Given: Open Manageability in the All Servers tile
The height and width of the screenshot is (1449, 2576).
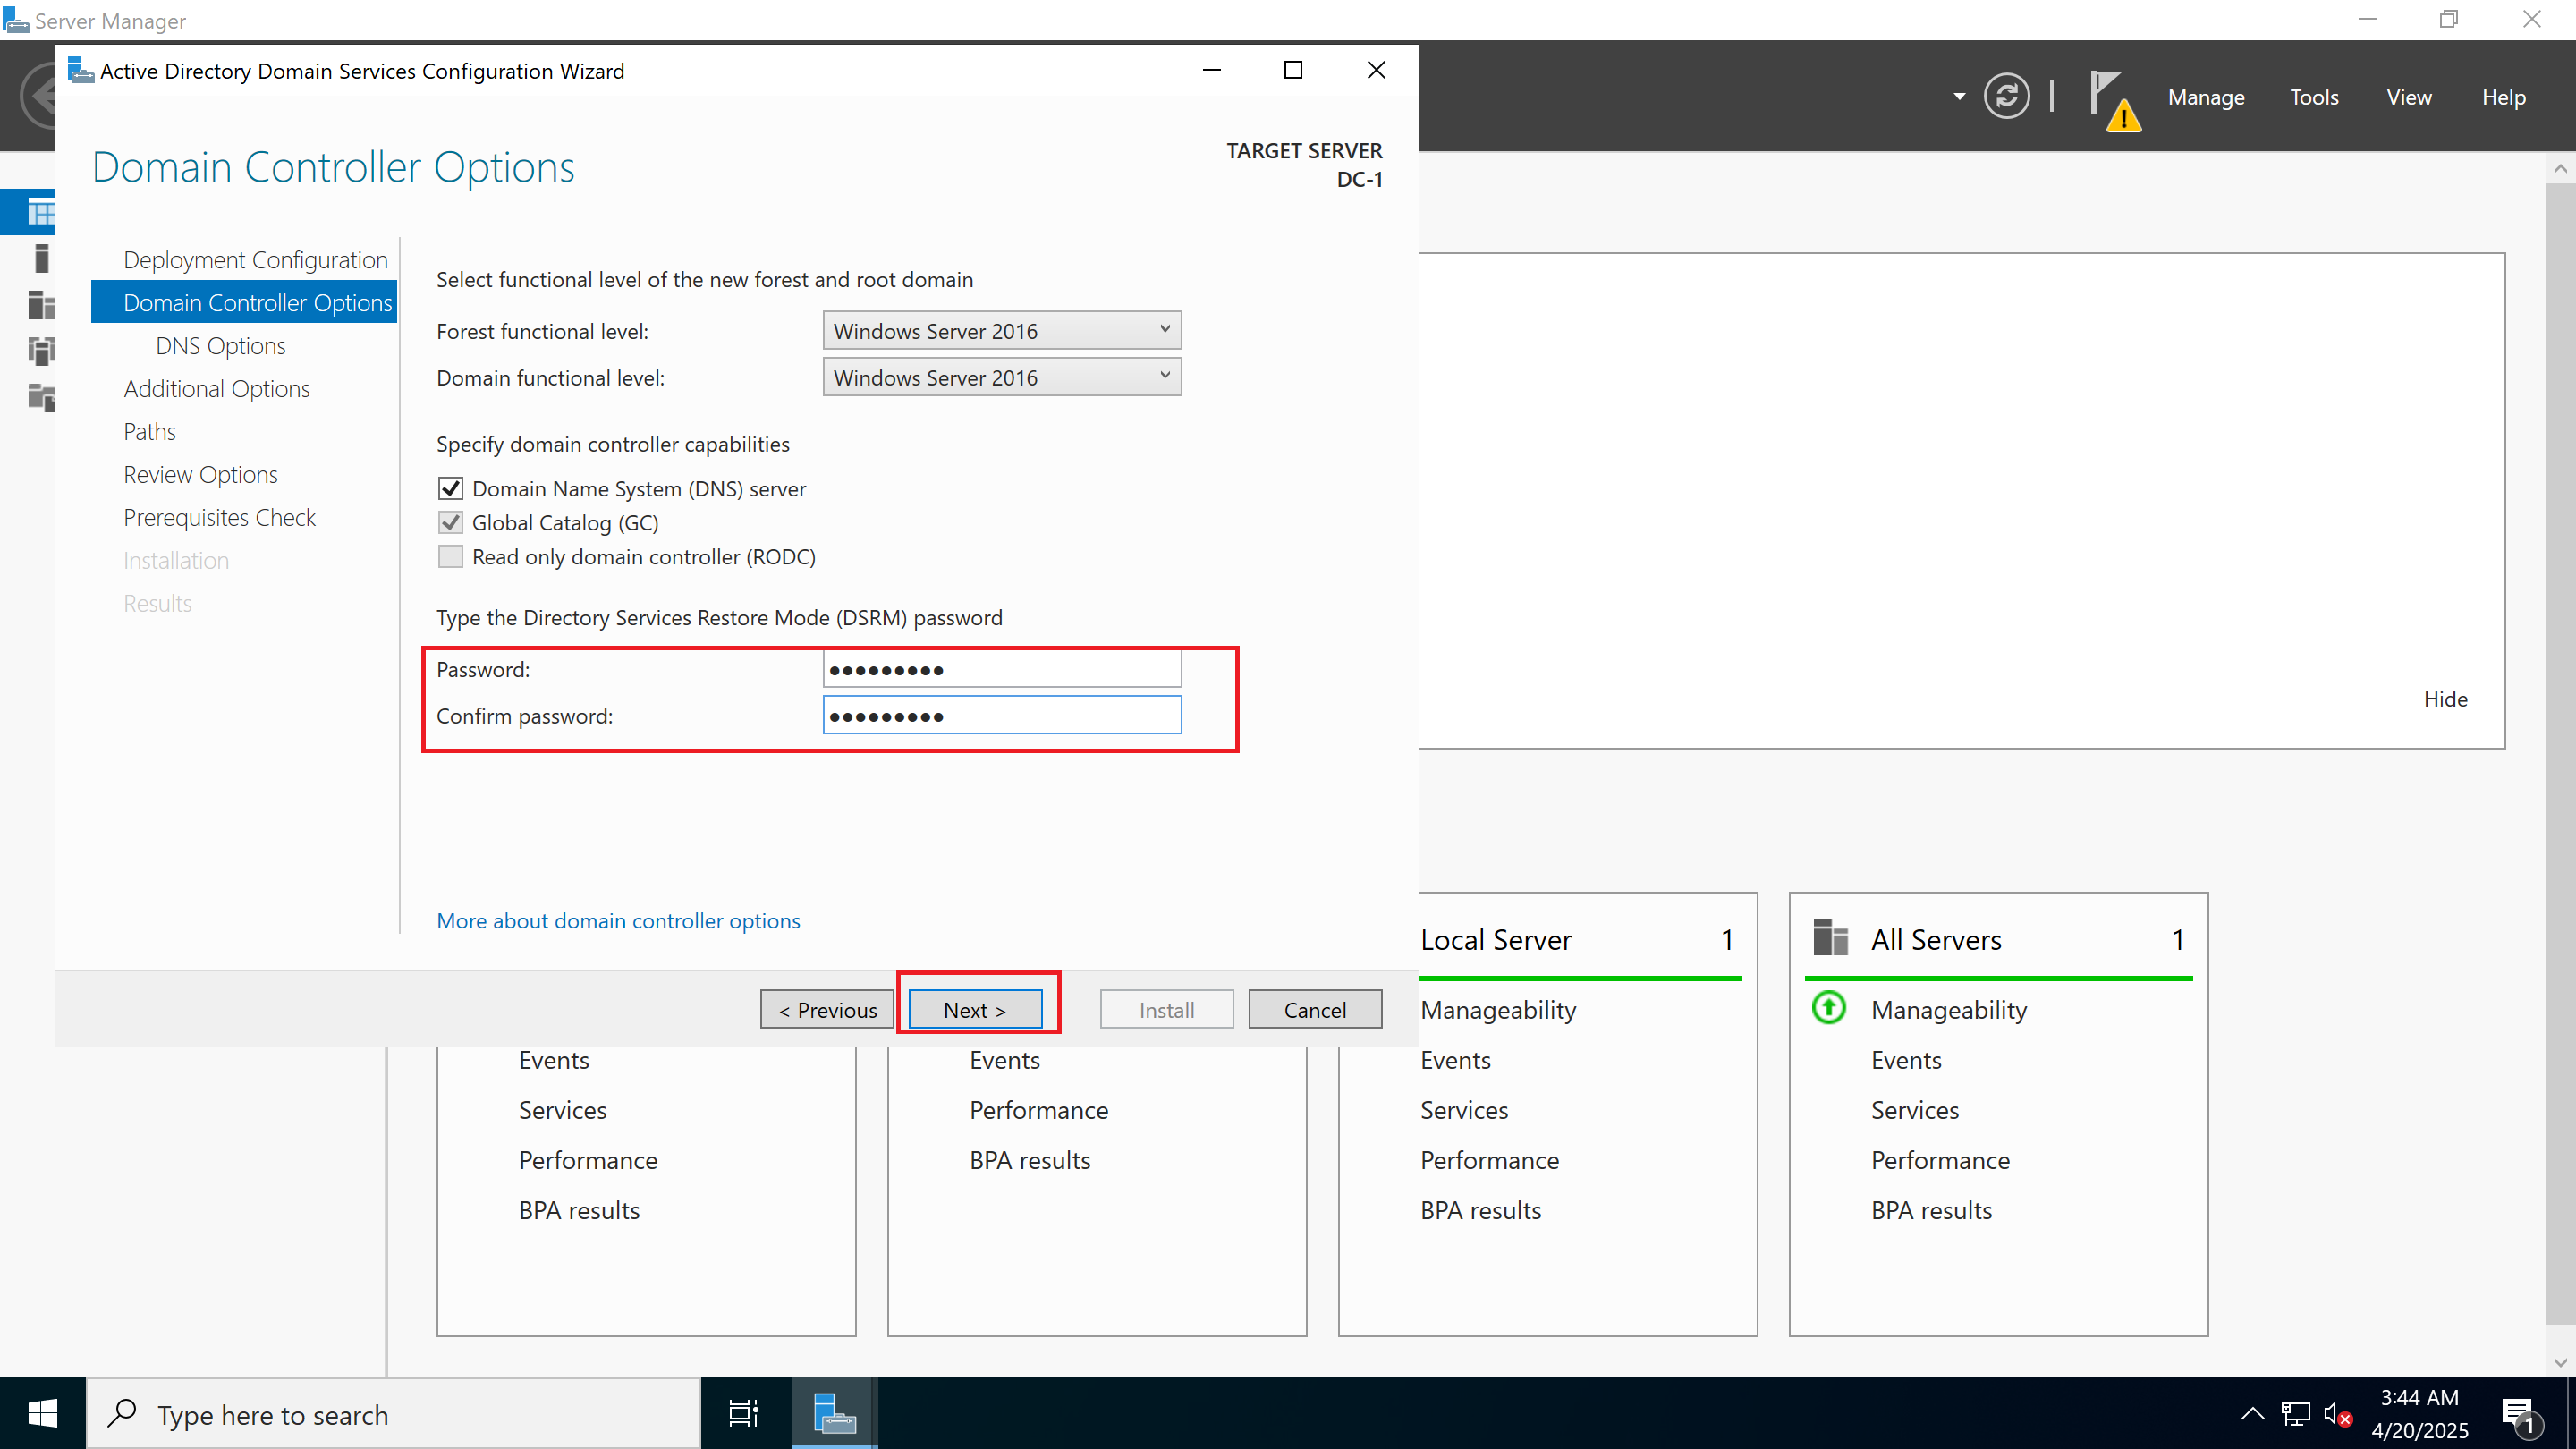Looking at the screenshot, I should (x=1949, y=1009).
